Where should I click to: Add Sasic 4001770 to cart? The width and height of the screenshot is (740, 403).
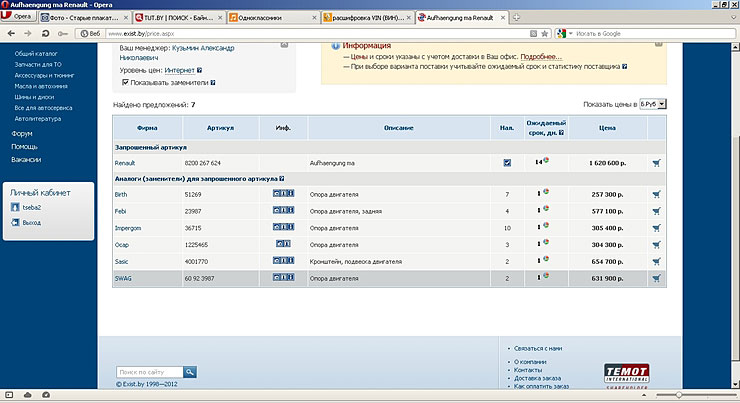[656, 261]
